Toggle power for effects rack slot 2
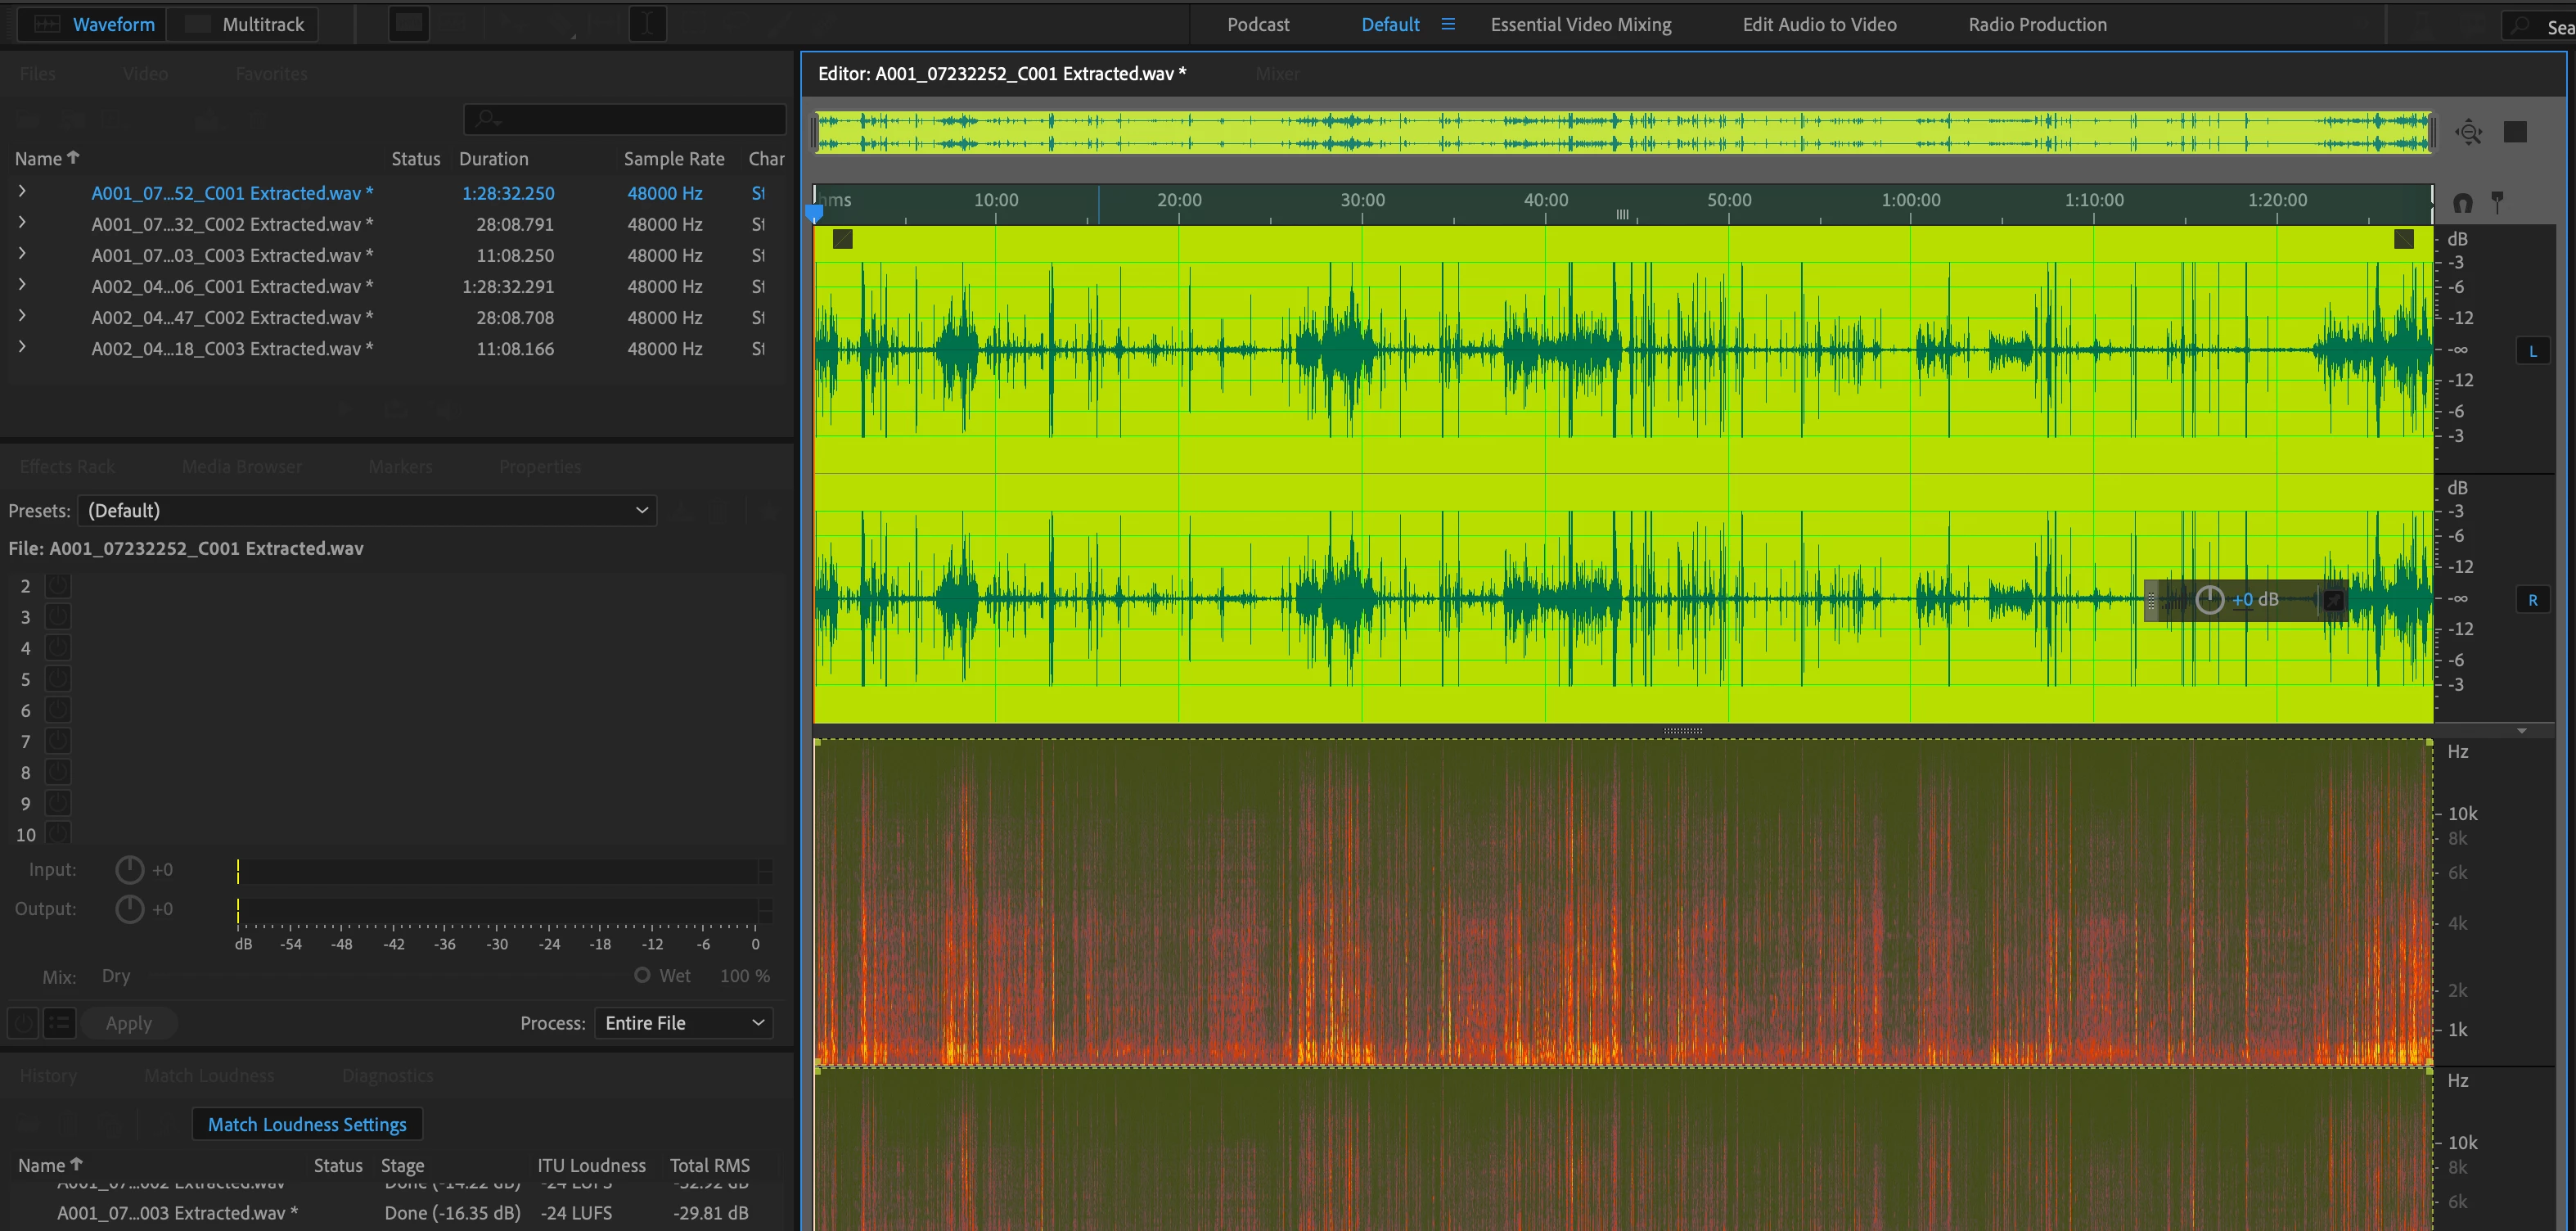The width and height of the screenshot is (2576, 1231). point(58,586)
